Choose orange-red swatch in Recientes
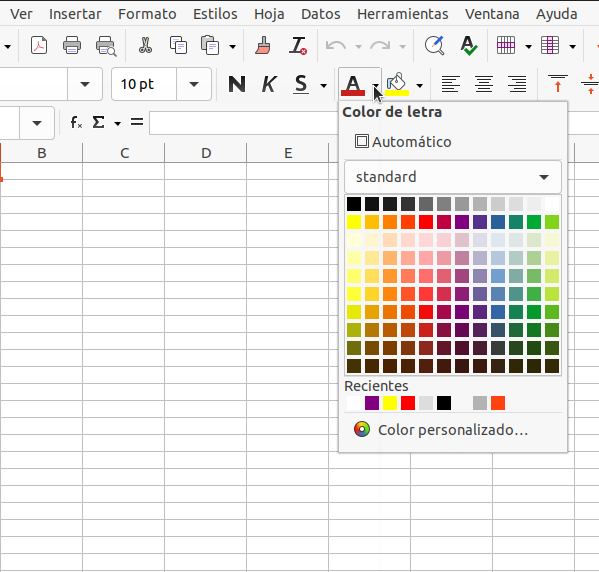The height and width of the screenshot is (572, 599). [x=498, y=403]
